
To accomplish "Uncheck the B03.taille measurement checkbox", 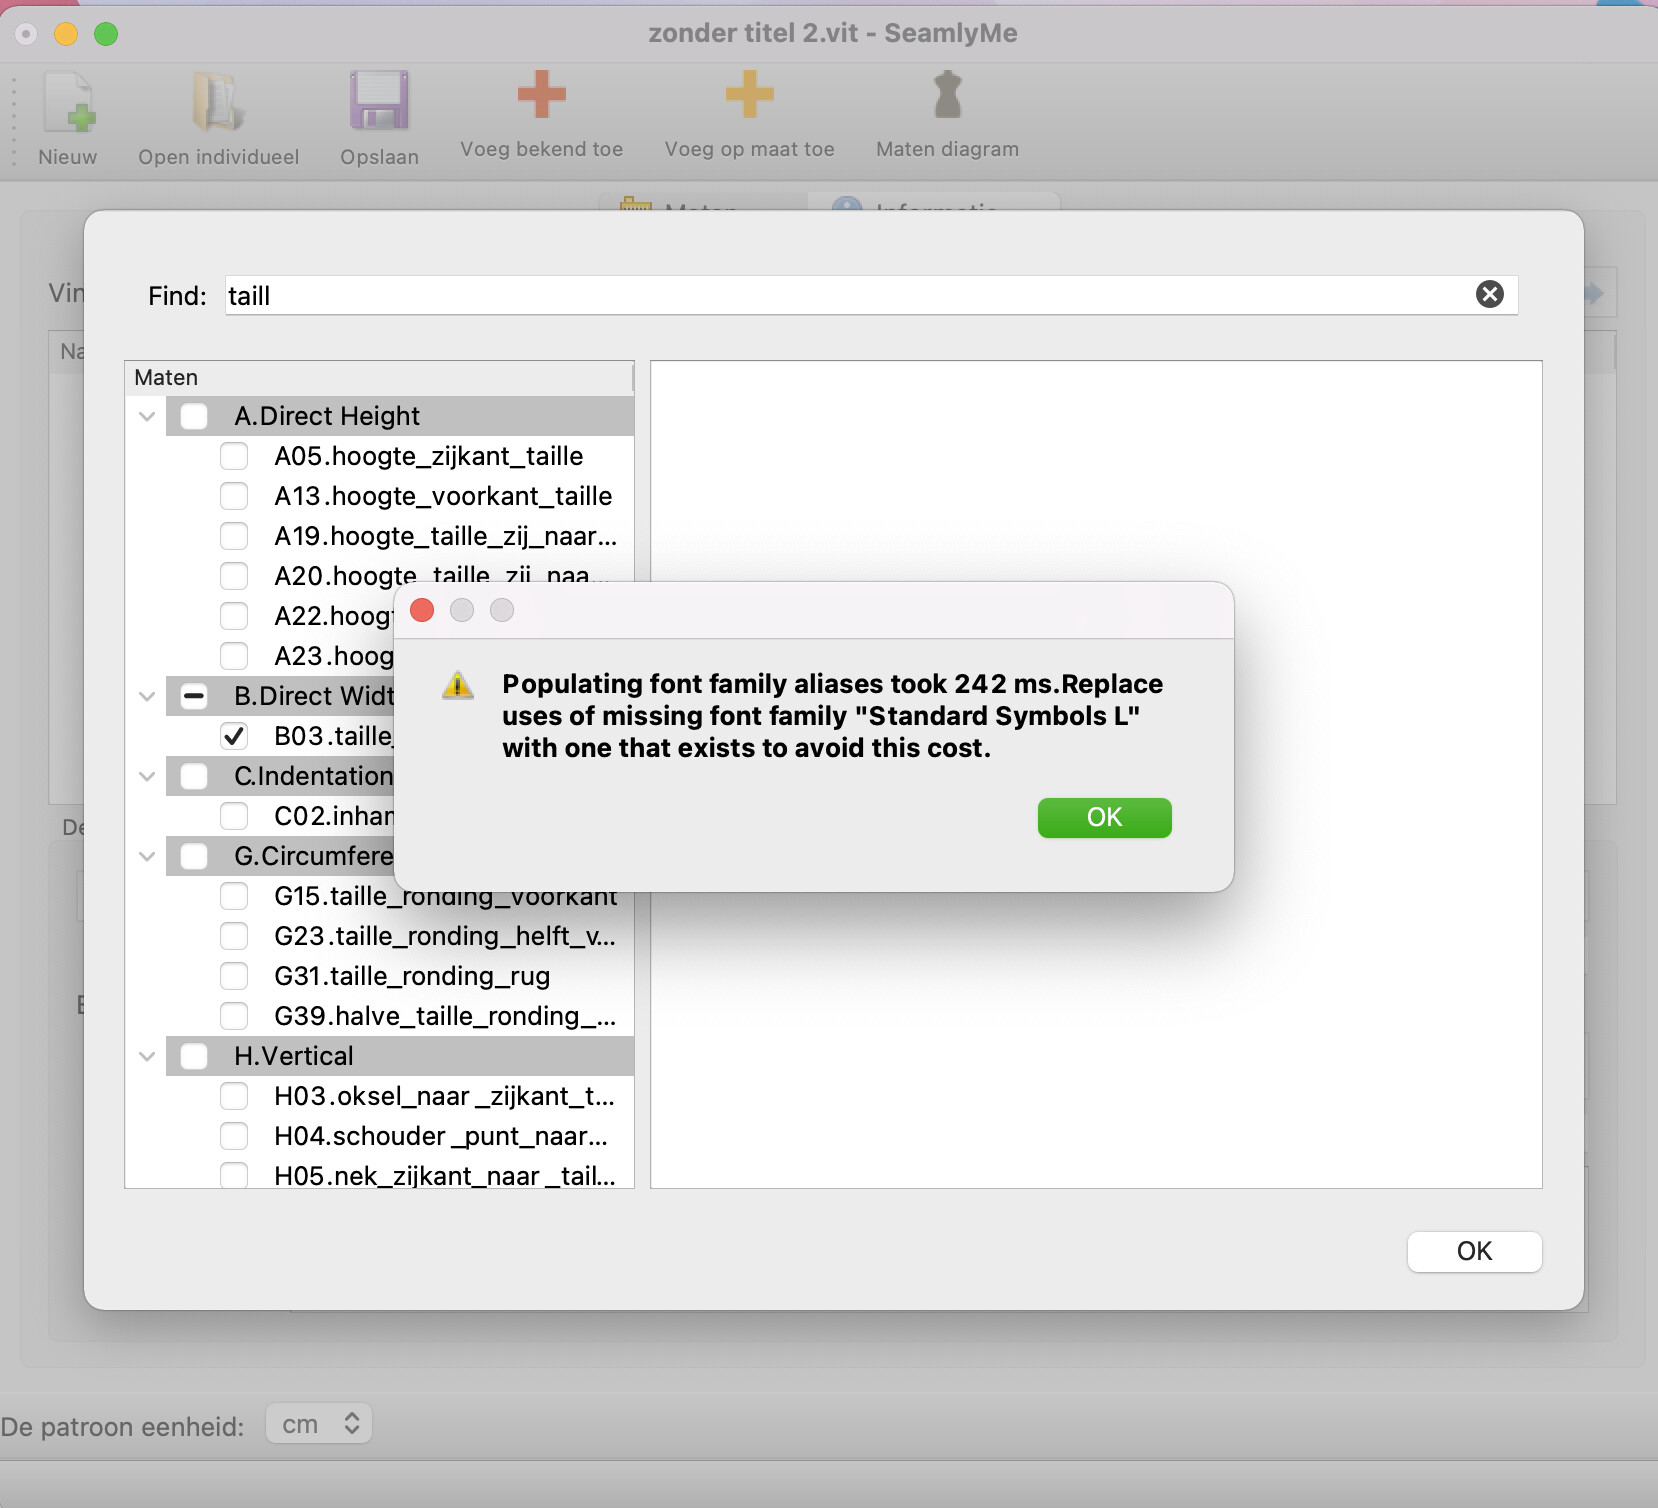I will pyautogui.click(x=234, y=736).
